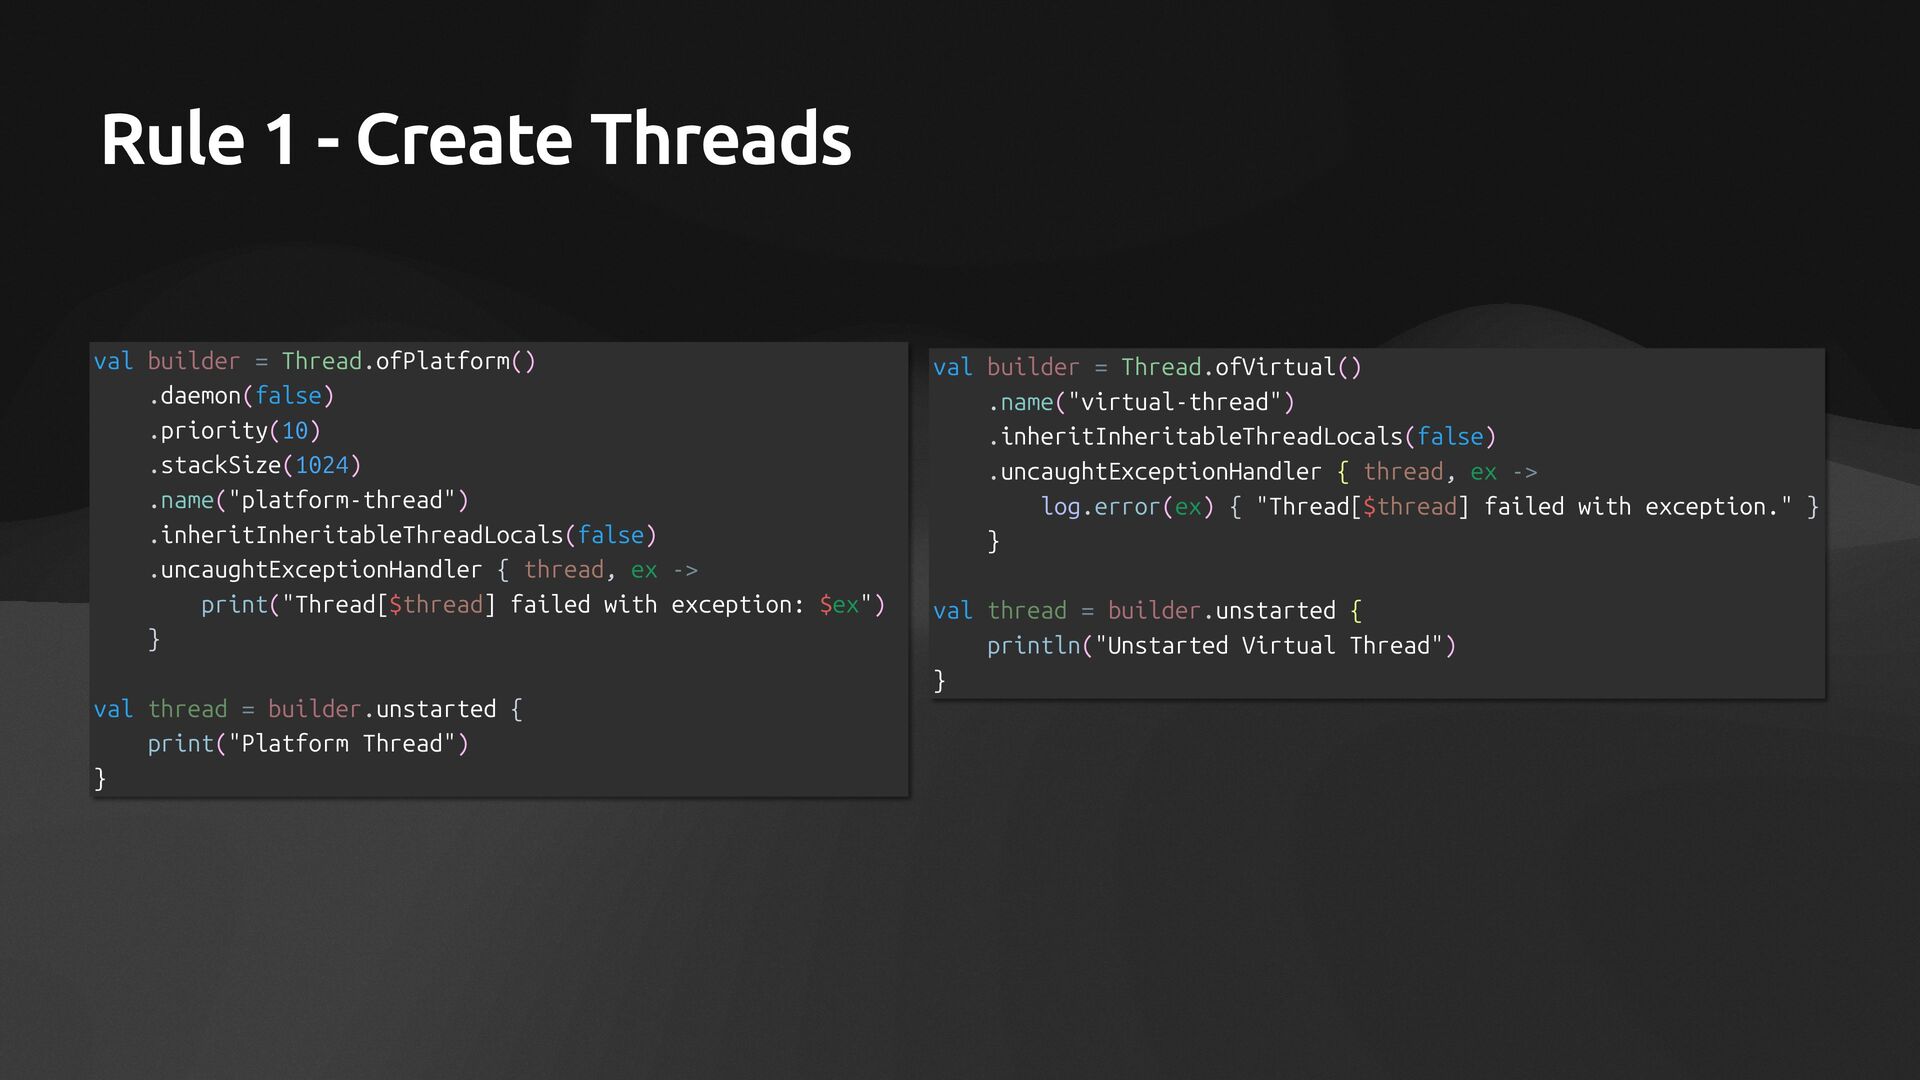Click 'builder.unstarted' in the left code block
Image resolution: width=1920 pixels, height=1080 pixels.
point(381,709)
